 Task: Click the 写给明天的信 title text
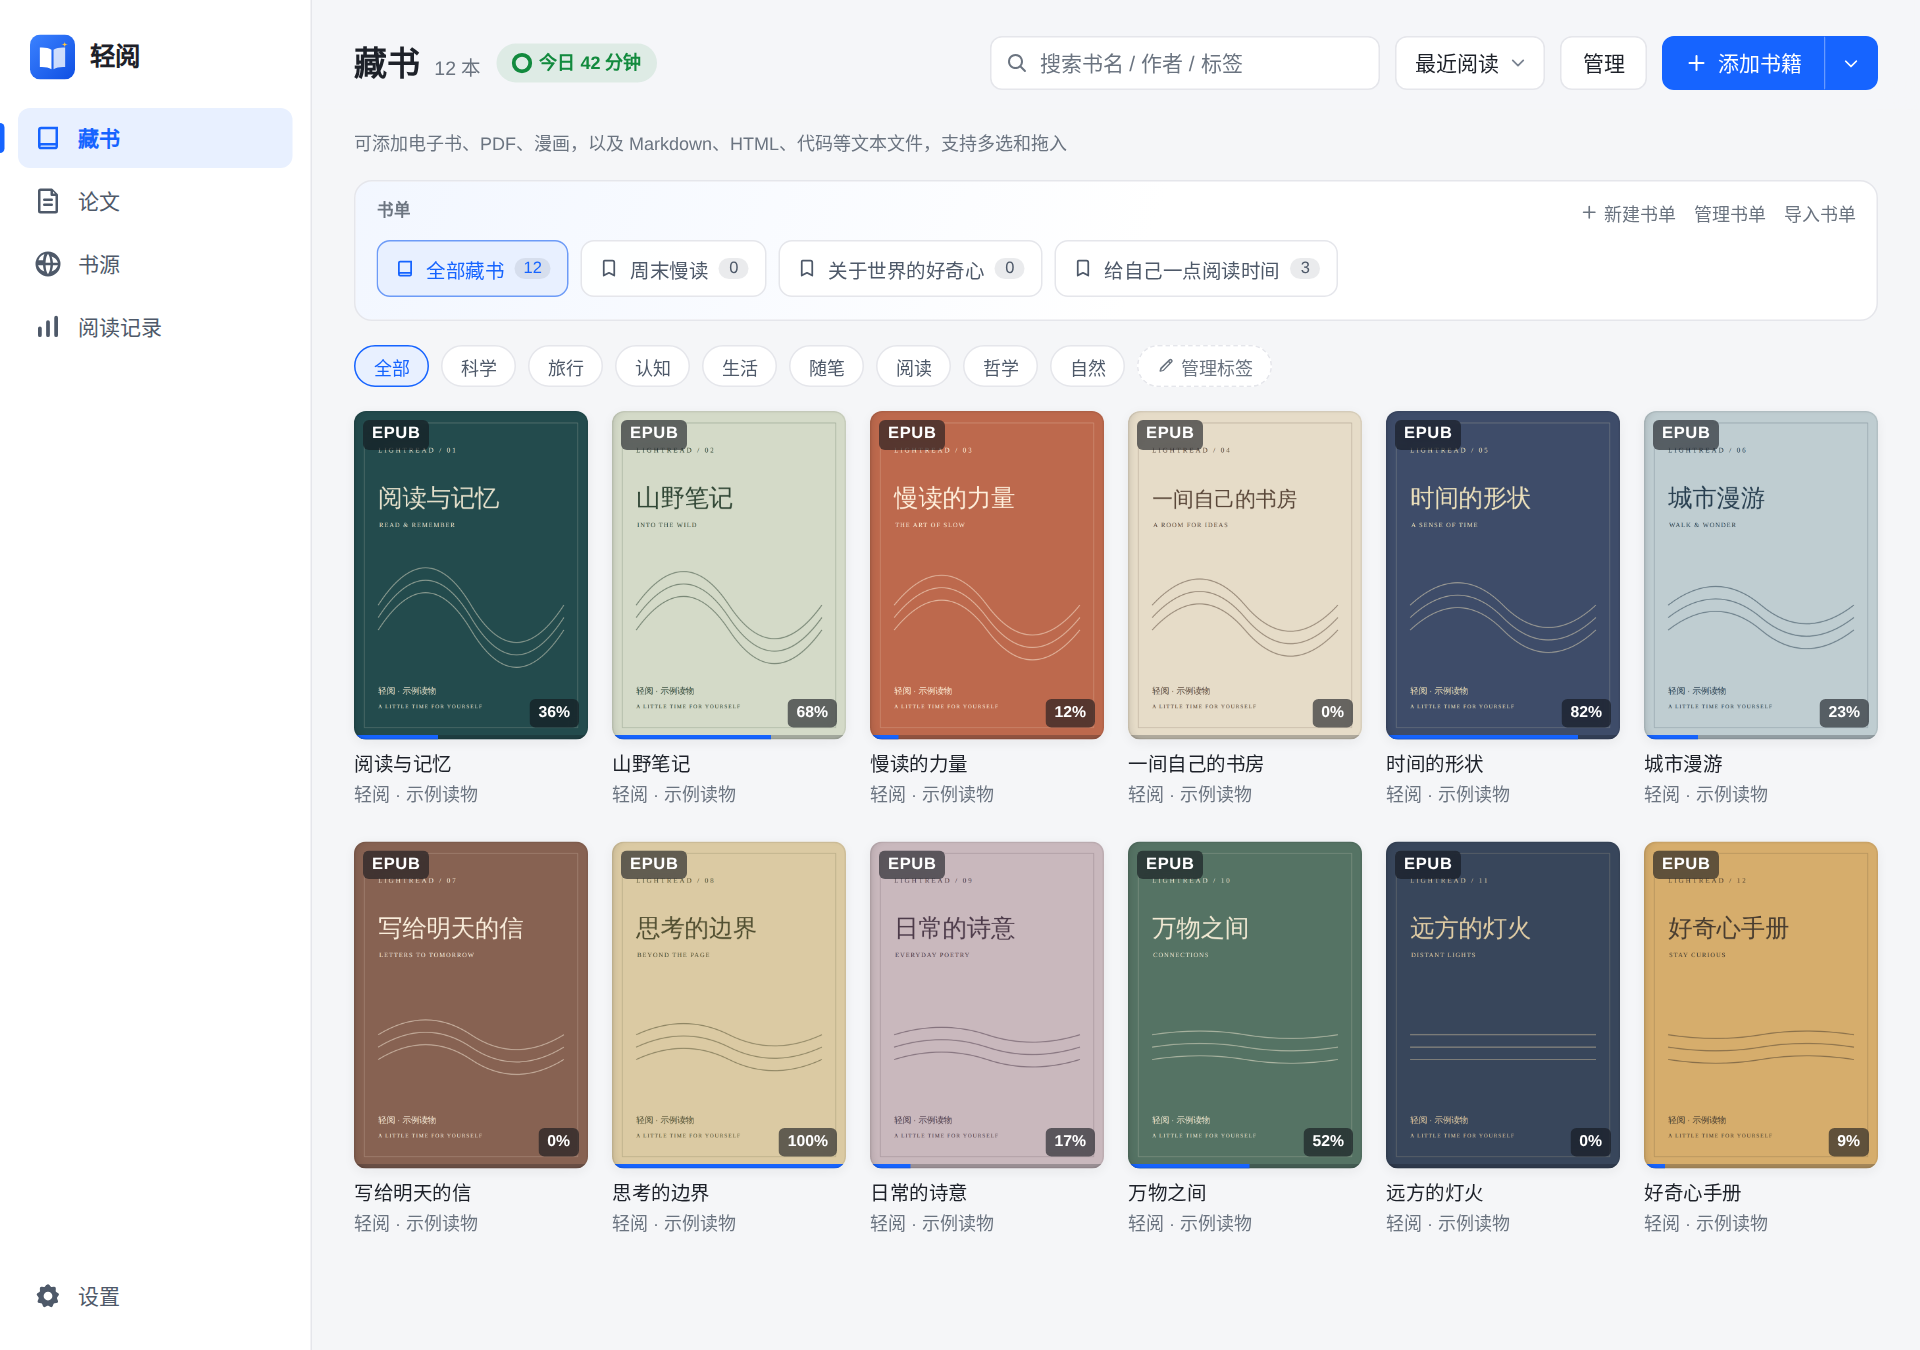(x=412, y=1192)
